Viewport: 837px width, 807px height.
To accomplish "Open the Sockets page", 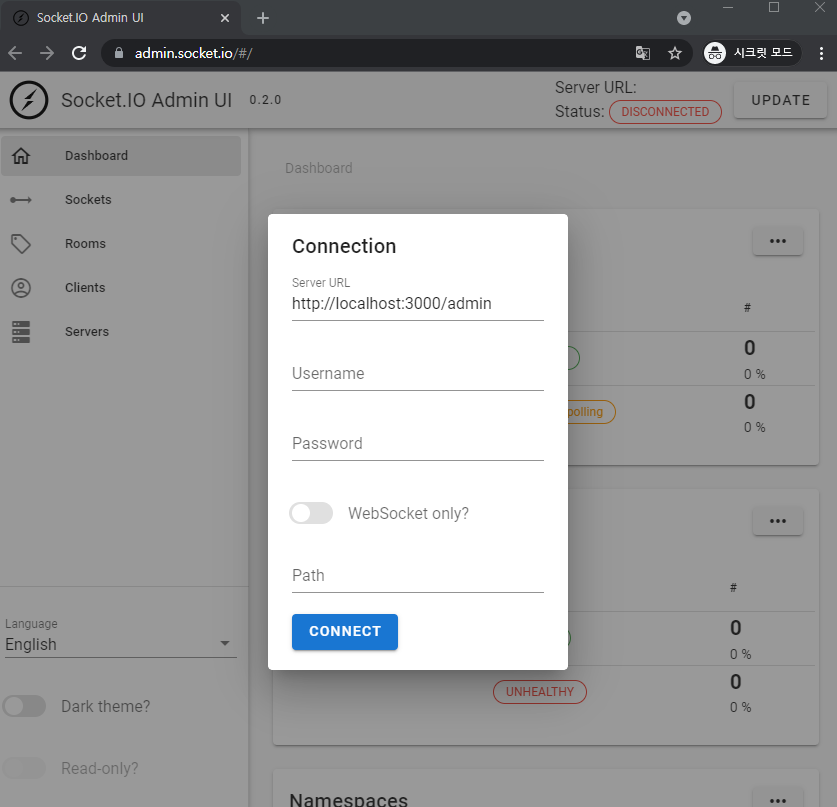I will click(x=121, y=200).
